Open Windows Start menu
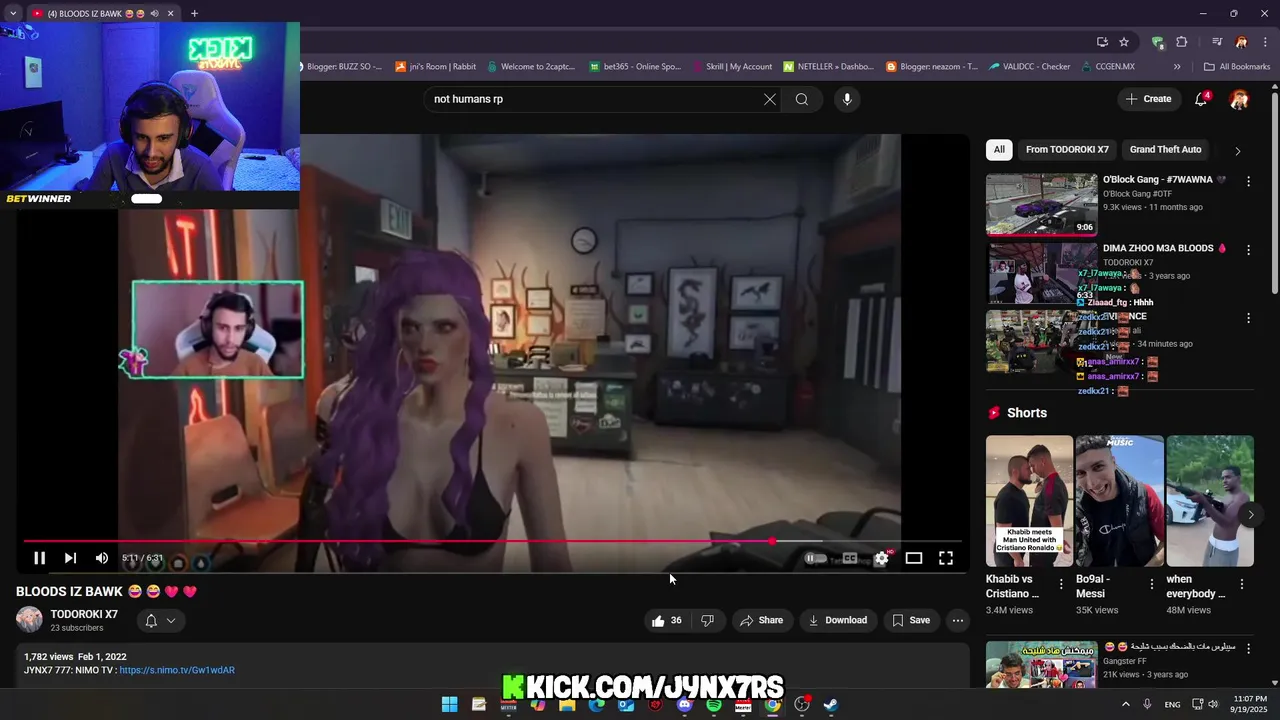Screen dimensions: 1280x720 (450, 704)
